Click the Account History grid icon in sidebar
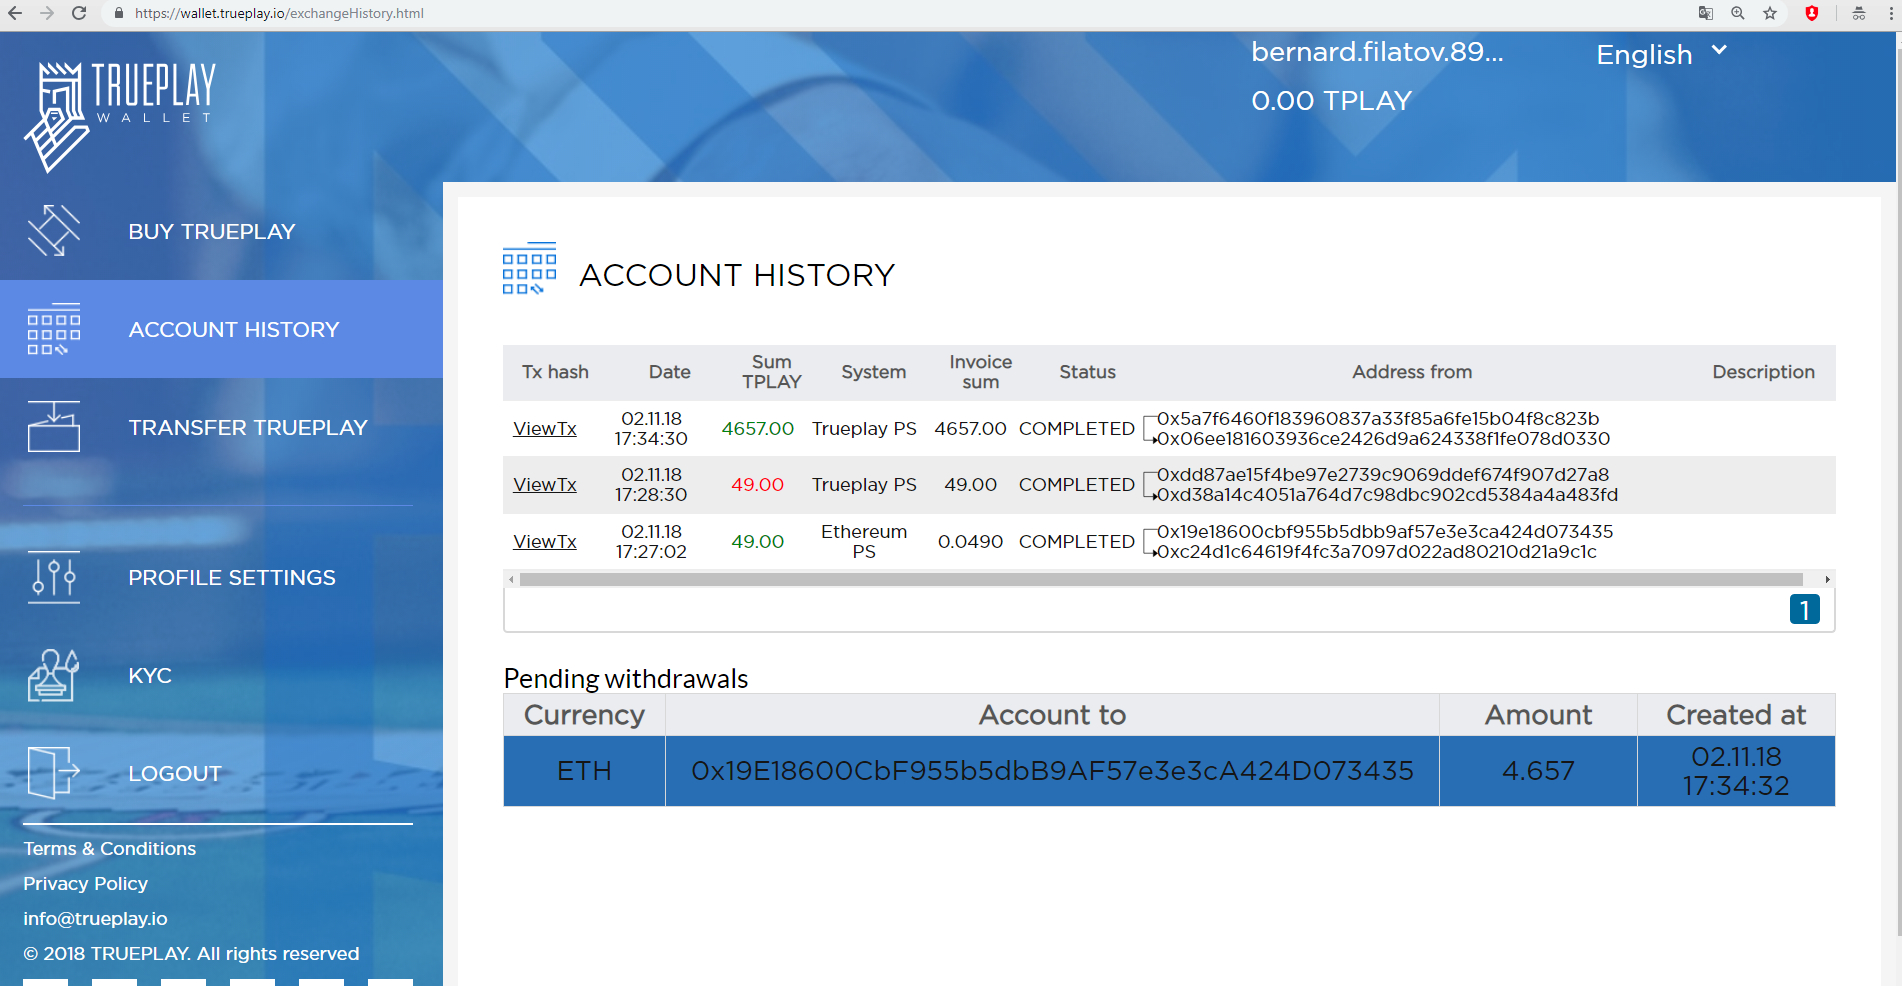The width and height of the screenshot is (1902, 986). coord(54,329)
